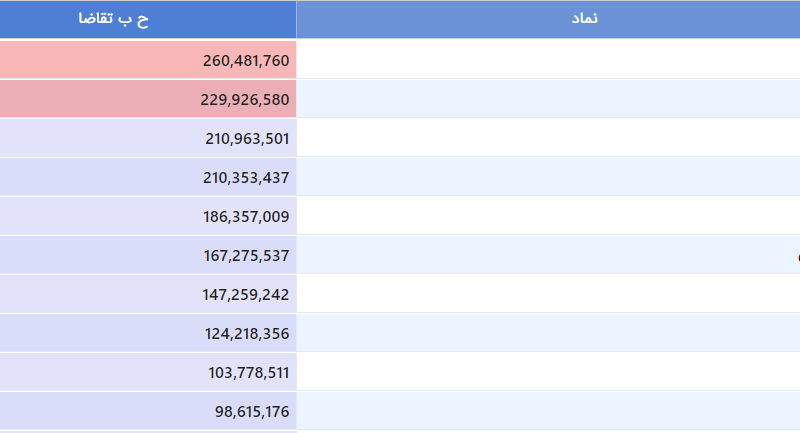The height and width of the screenshot is (433, 800).
Task: Click the نماد cell in the 186,357,009 row
Action: [548, 216]
